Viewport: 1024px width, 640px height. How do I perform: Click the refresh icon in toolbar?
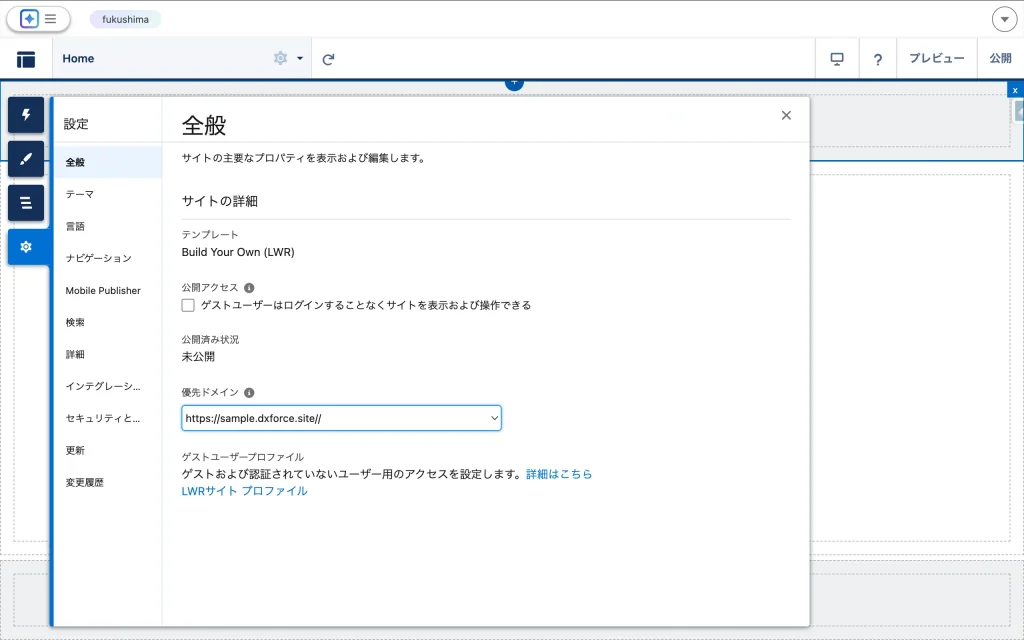coord(328,59)
